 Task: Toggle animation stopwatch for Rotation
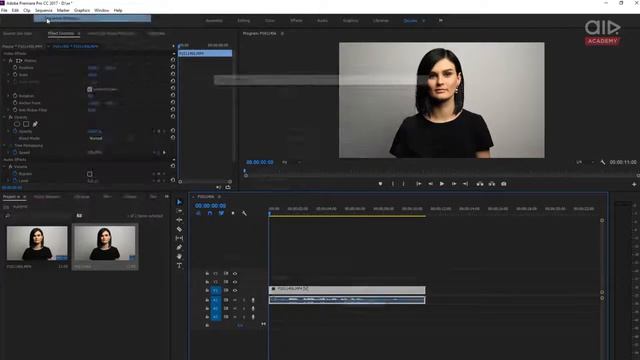(x=15, y=96)
